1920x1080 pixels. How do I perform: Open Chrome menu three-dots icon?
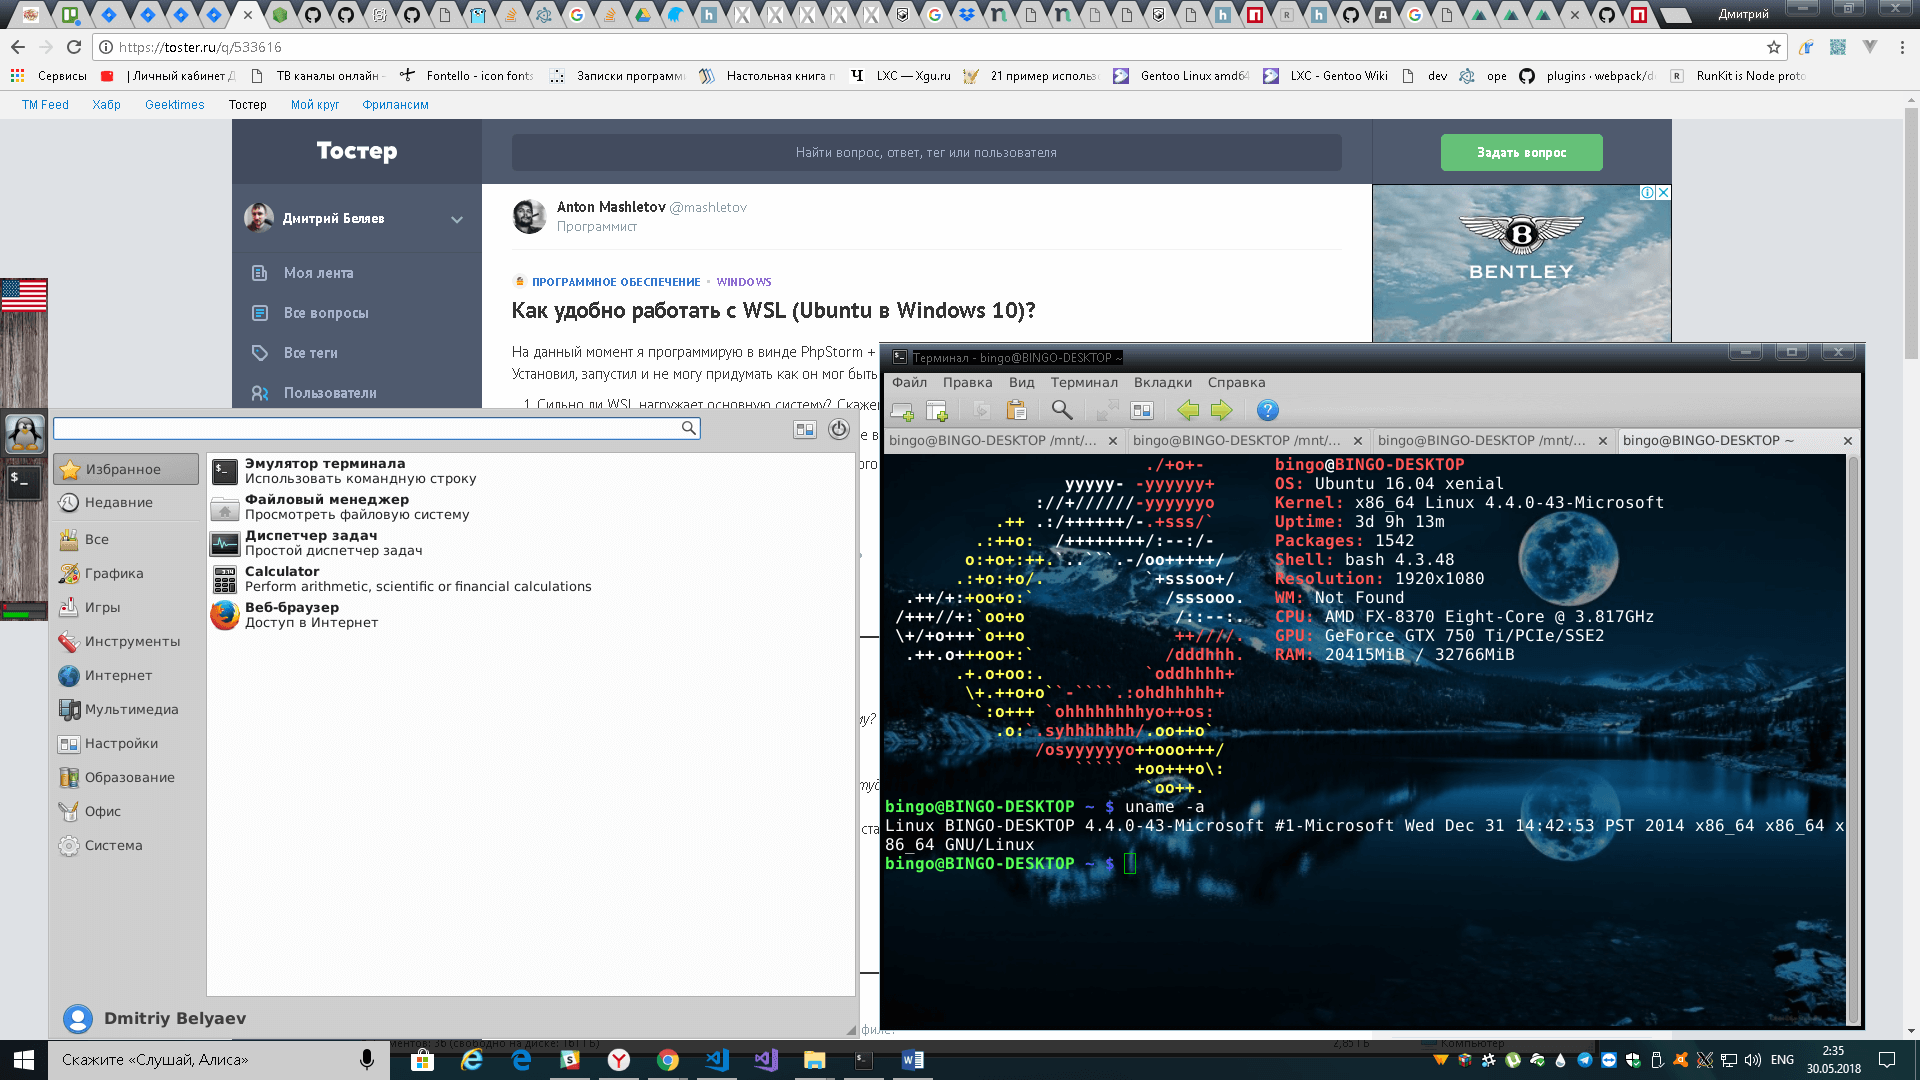1902,47
